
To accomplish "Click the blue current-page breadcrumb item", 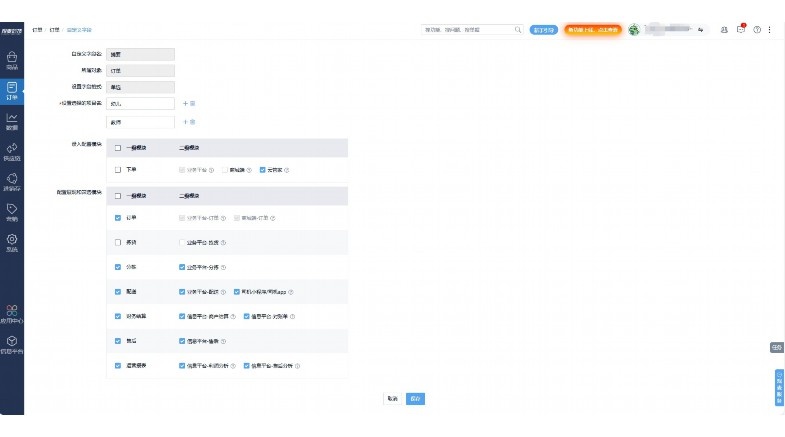I will (79, 30).
